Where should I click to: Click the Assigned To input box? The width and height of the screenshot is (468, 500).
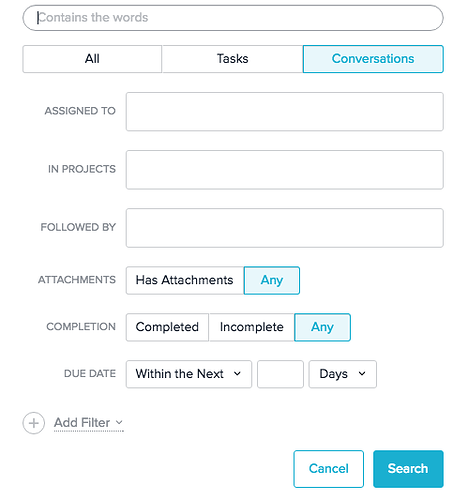click(x=285, y=112)
